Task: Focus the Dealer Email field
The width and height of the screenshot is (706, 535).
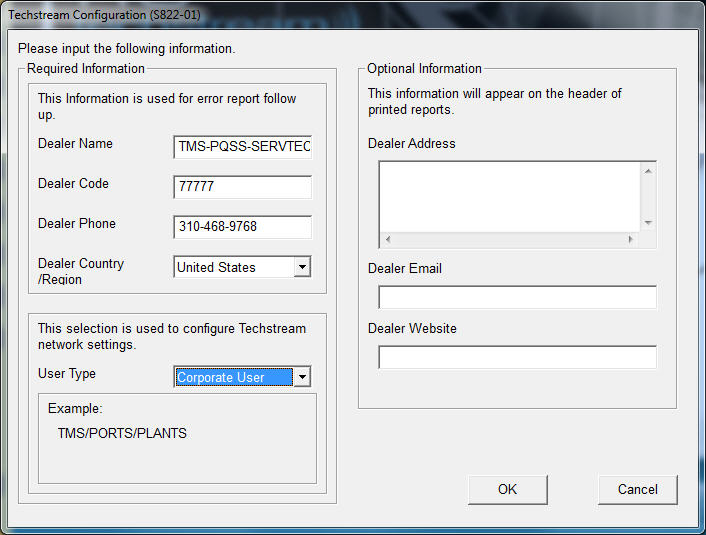Action: (x=517, y=297)
